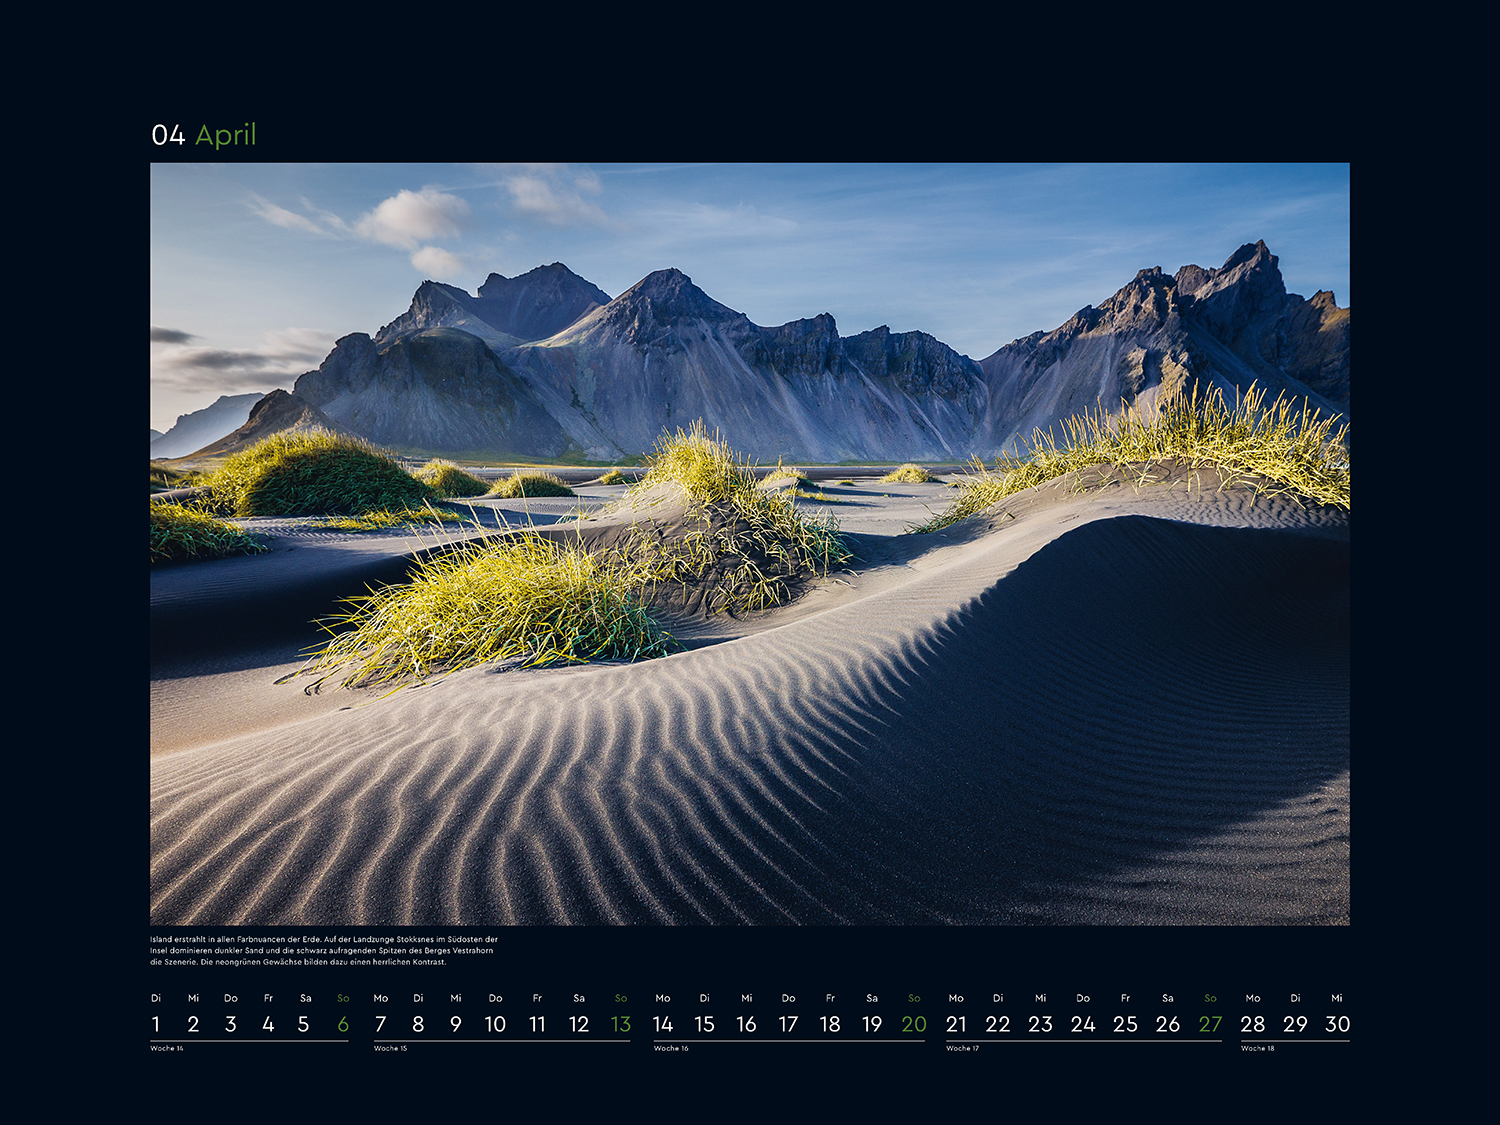The height and width of the screenshot is (1125, 1500).
Task: Click the German photo caption text
Action: pyautogui.click(x=323, y=951)
